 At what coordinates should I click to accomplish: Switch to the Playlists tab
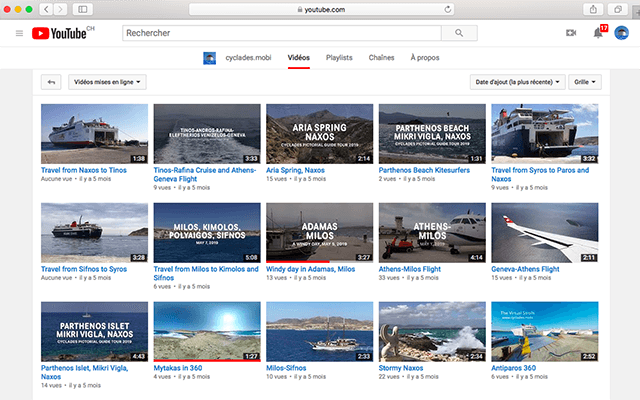(x=339, y=58)
